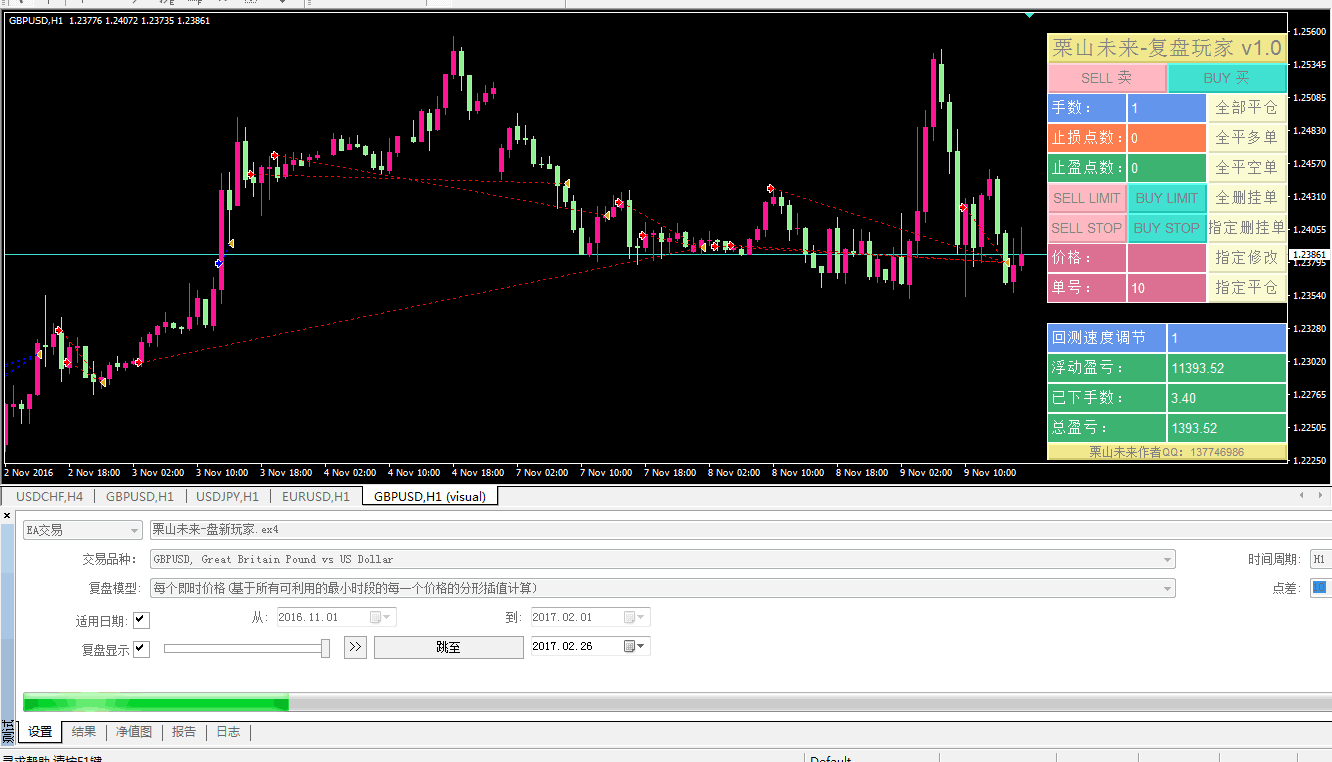
Task: Click the 单号 order number field showing 10
Action: [1167, 288]
